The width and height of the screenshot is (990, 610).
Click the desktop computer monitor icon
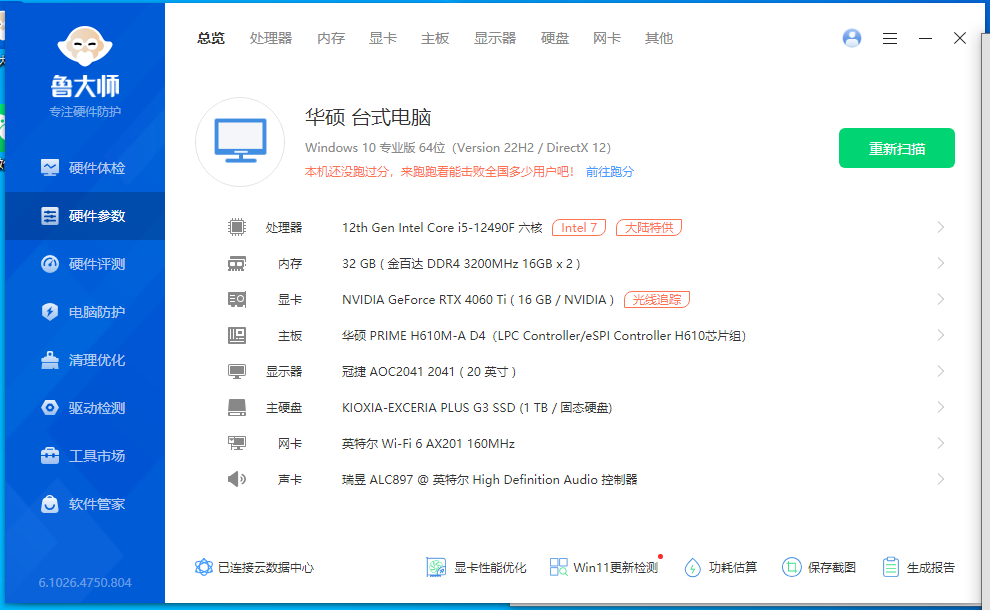point(240,141)
